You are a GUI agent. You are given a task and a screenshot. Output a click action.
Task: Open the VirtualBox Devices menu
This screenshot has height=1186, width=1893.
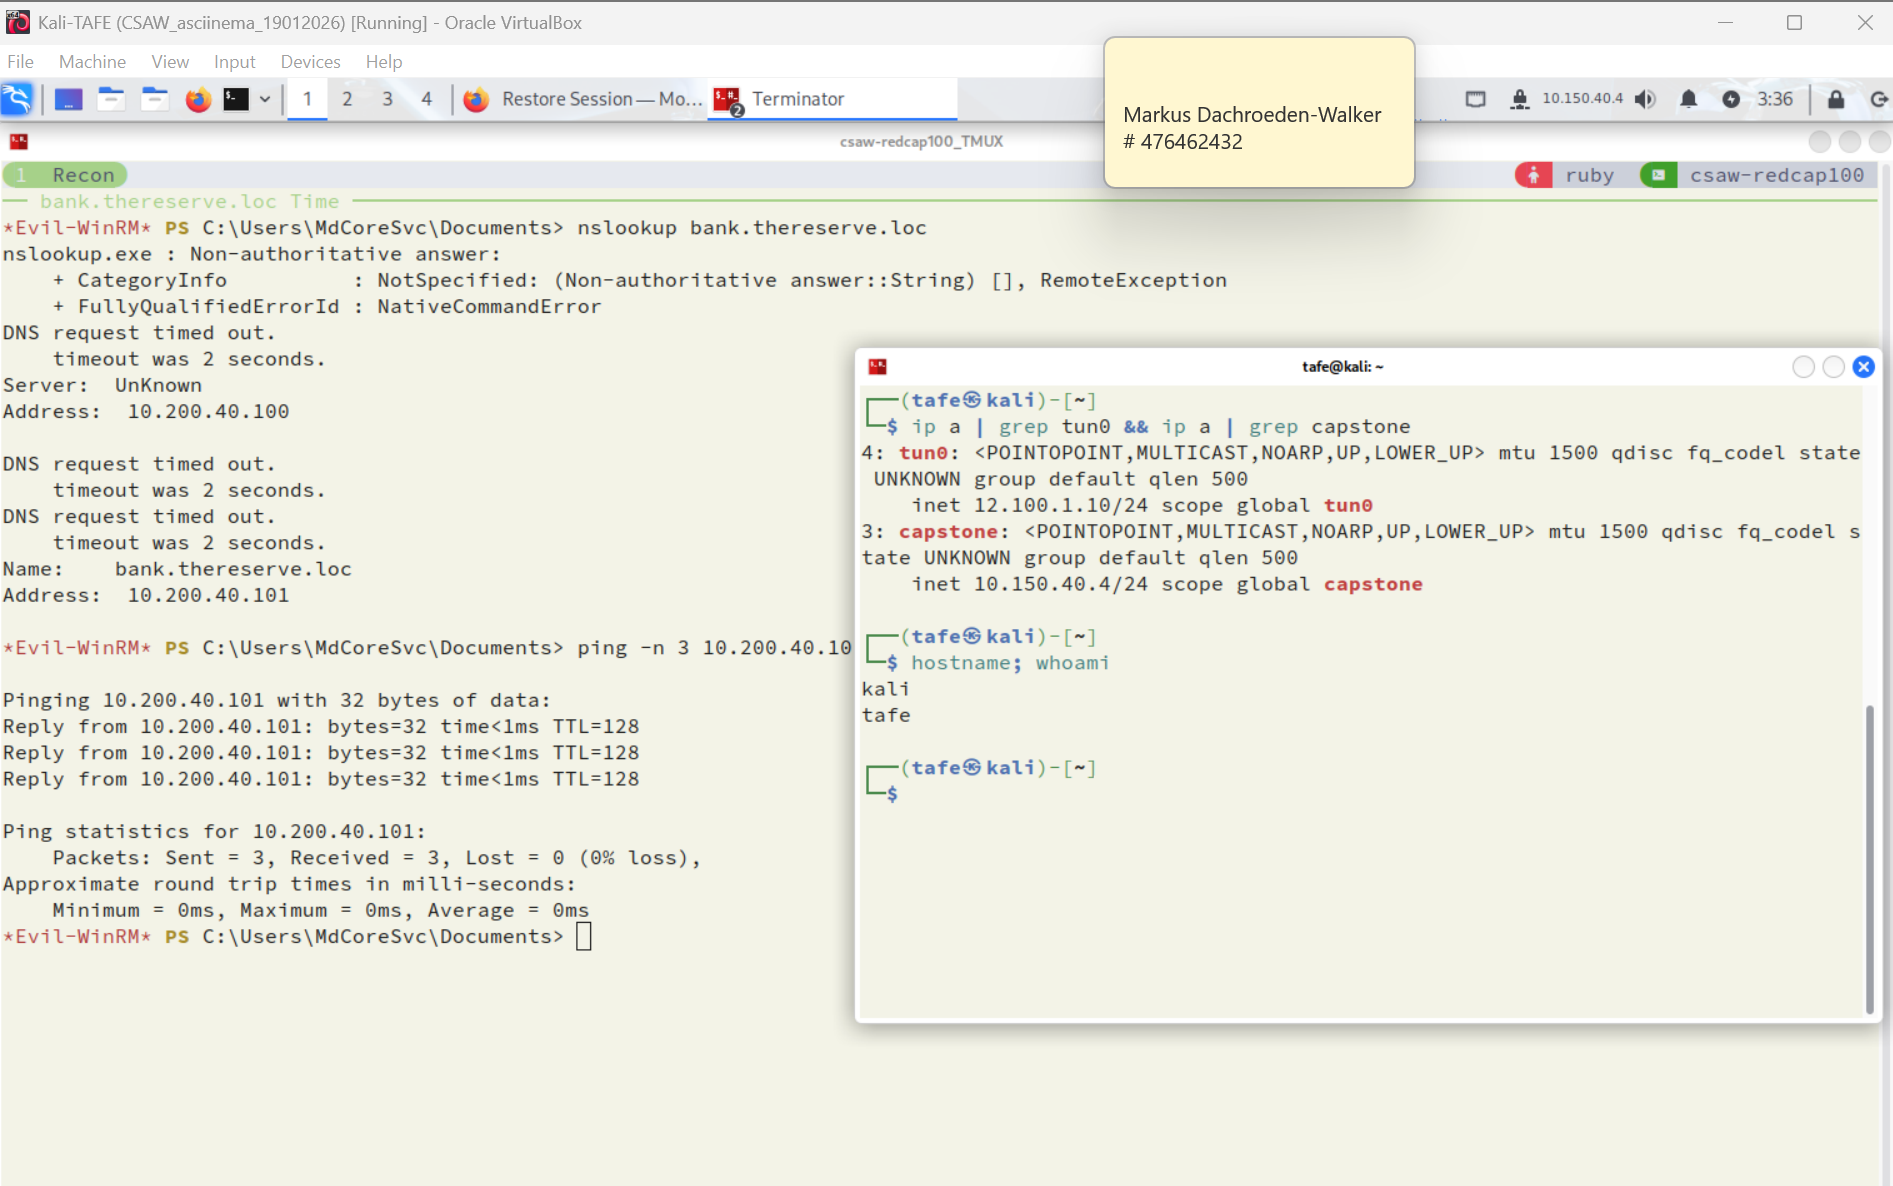pyautogui.click(x=310, y=61)
